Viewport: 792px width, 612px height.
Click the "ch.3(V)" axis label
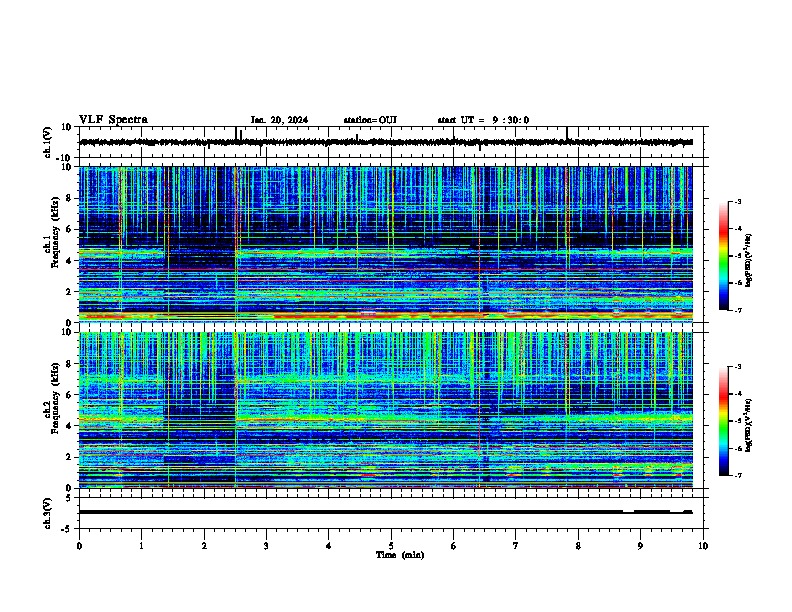pyautogui.click(x=48, y=514)
